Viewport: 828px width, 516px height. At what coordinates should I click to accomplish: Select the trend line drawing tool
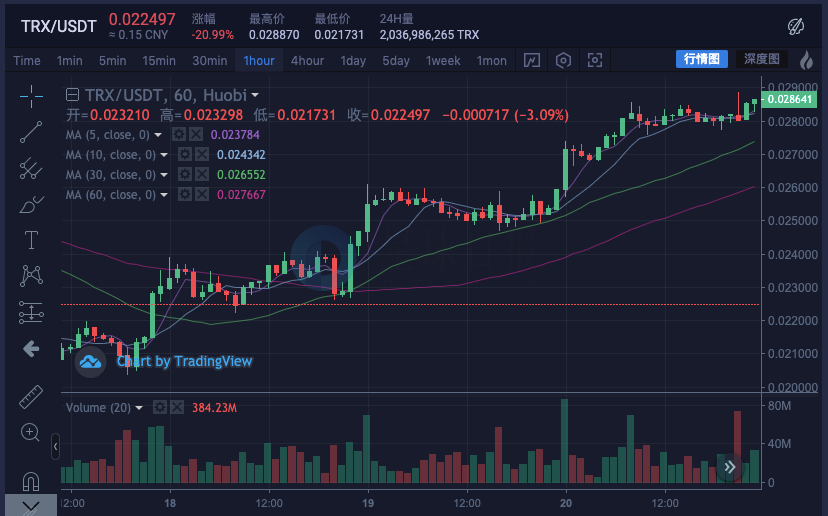[31, 132]
